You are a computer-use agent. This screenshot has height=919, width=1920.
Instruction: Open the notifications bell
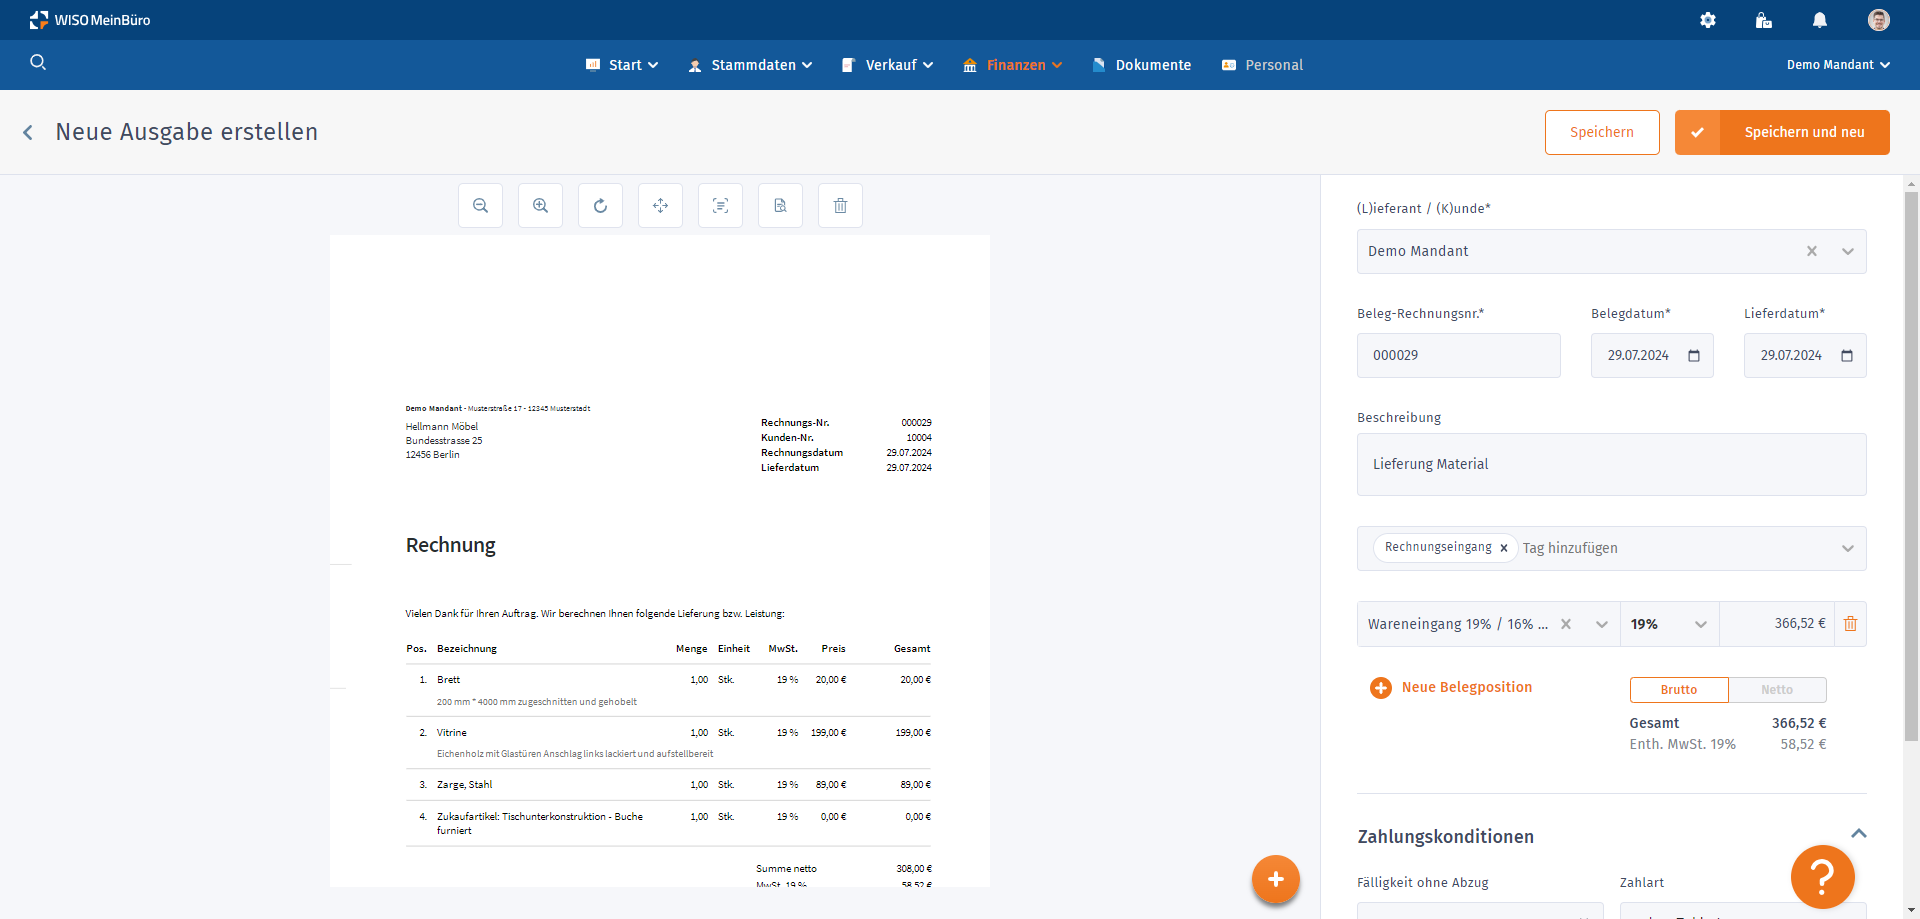[1820, 20]
